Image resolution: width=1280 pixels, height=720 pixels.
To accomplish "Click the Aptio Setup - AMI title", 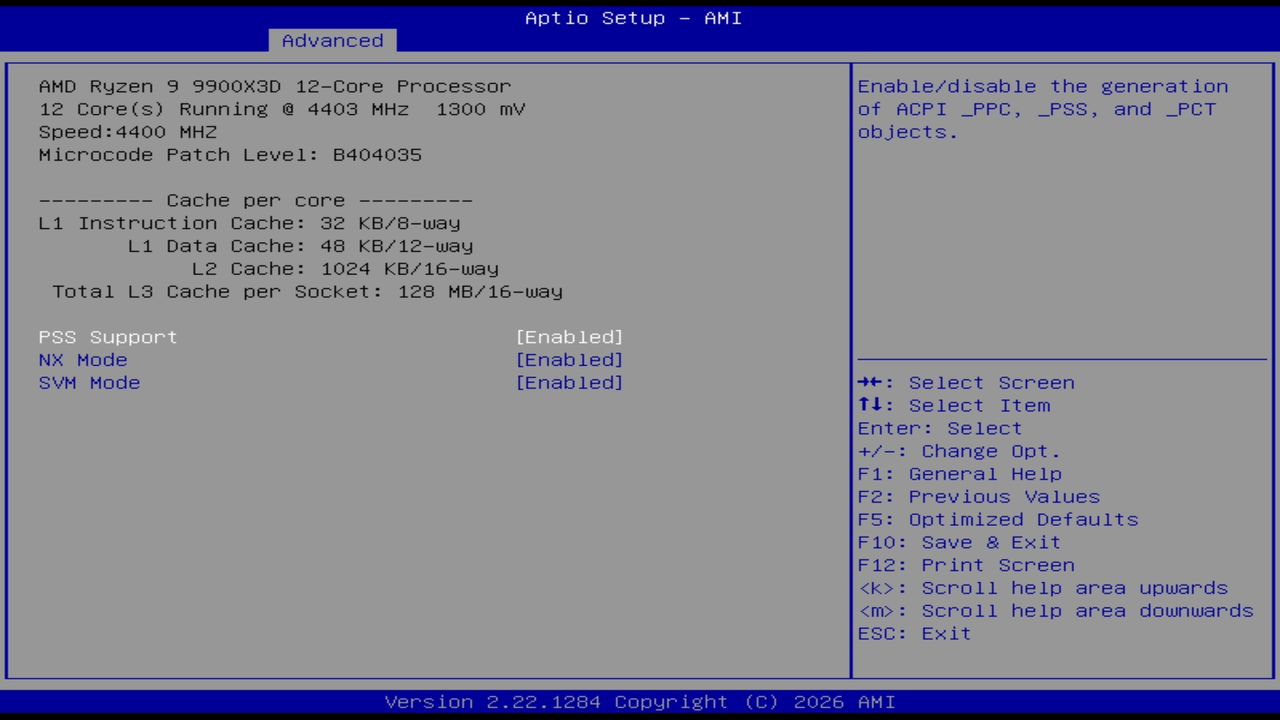I will coord(634,18).
